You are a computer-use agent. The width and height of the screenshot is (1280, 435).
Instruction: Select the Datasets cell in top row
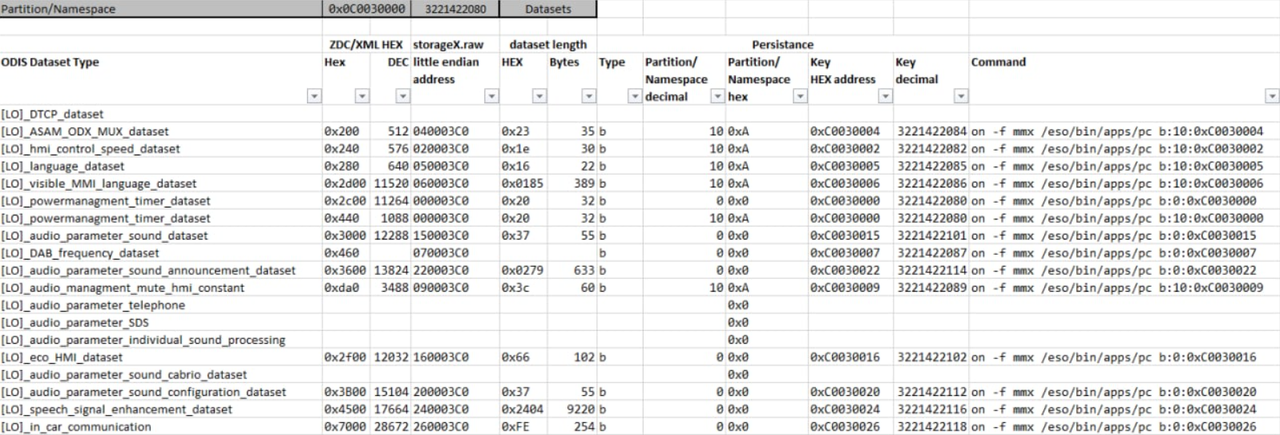coord(548,9)
